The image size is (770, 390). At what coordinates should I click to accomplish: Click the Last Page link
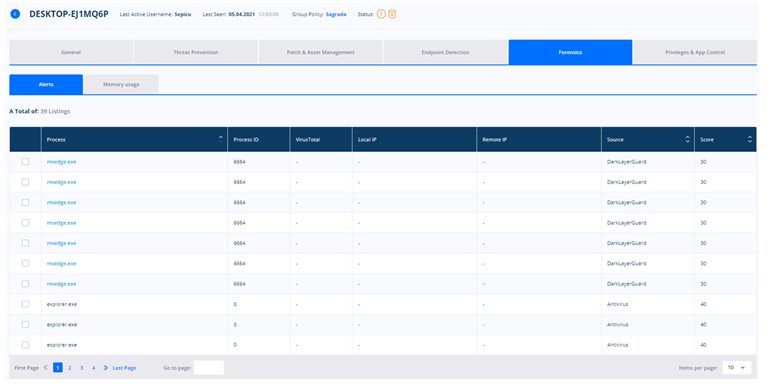tap(124, 367)
